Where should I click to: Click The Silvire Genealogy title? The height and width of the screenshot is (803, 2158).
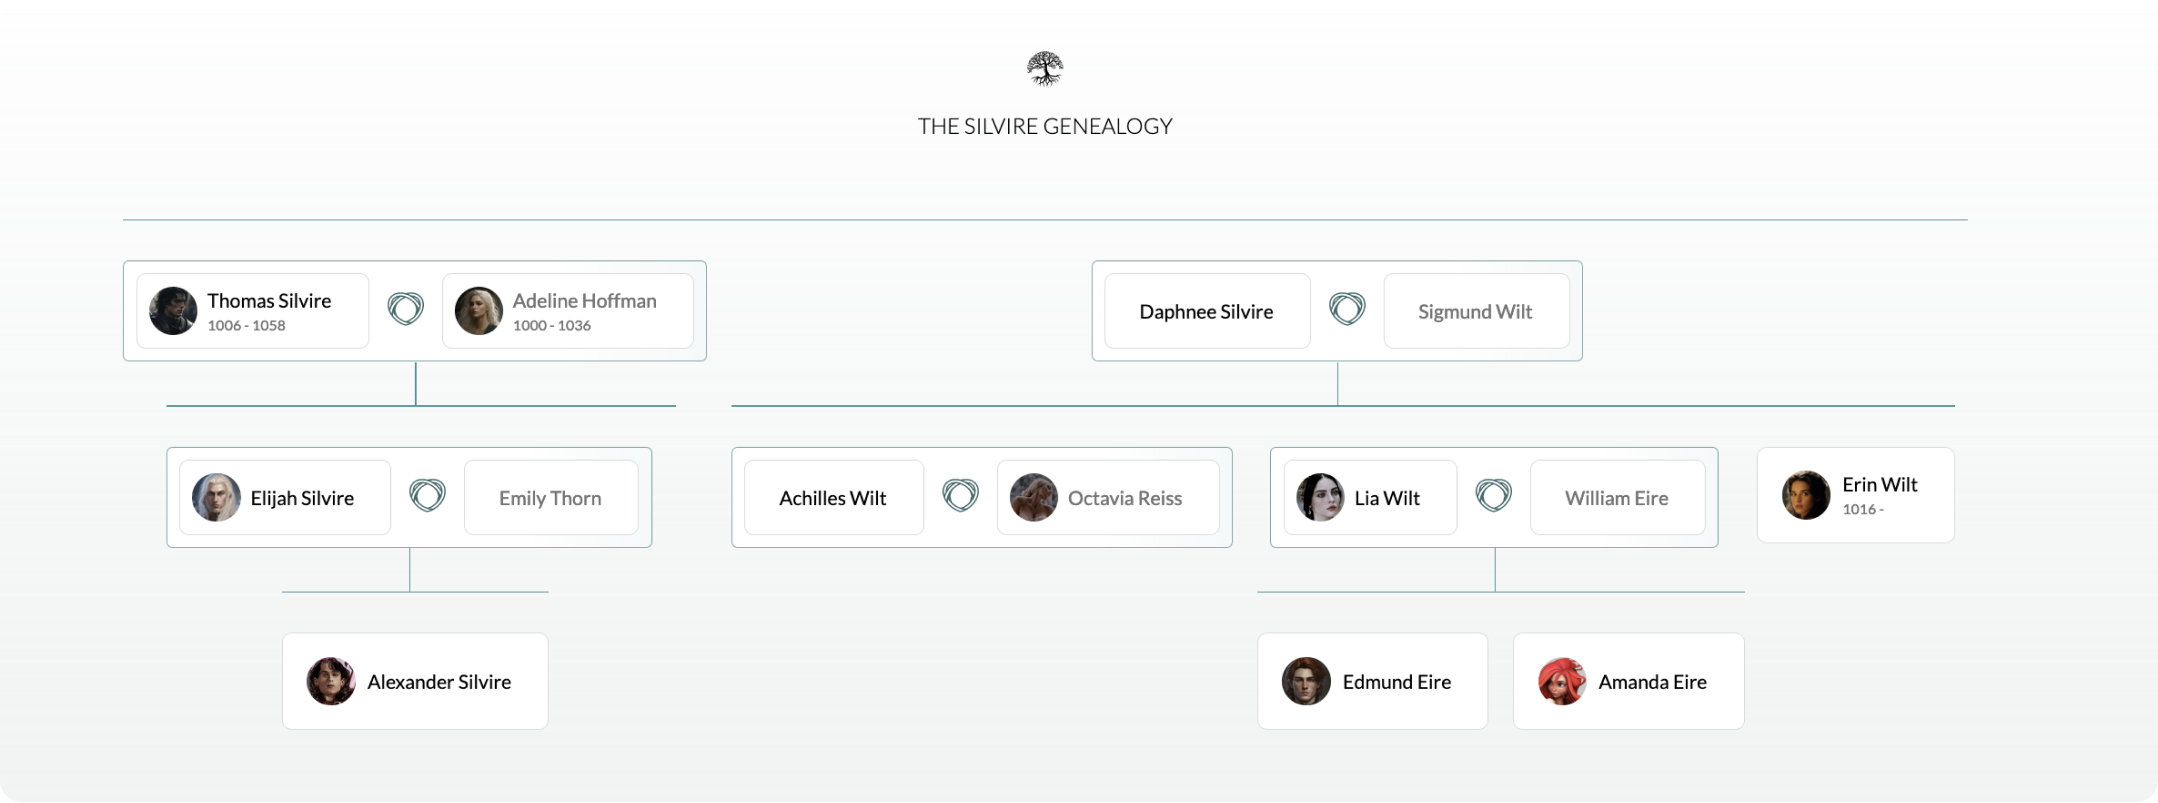(x=1045, y=126)
